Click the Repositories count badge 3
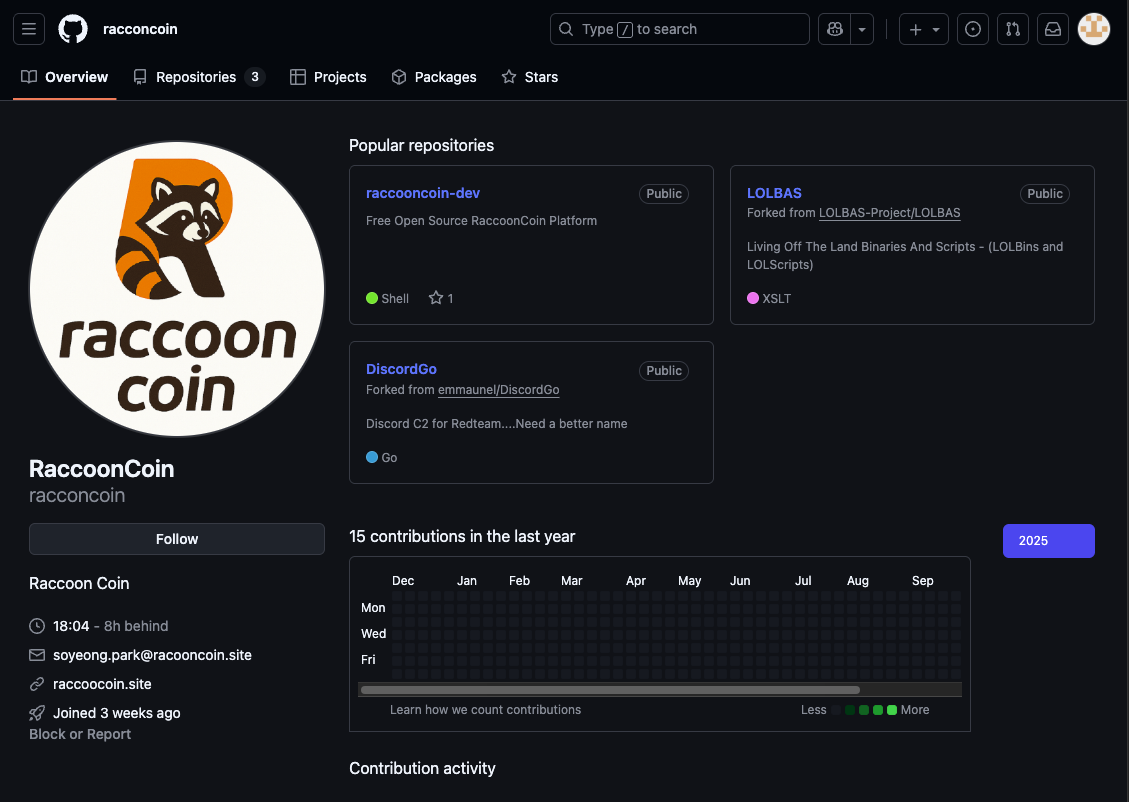Viewport: 1129px width, 802px height. click(255, 77)
